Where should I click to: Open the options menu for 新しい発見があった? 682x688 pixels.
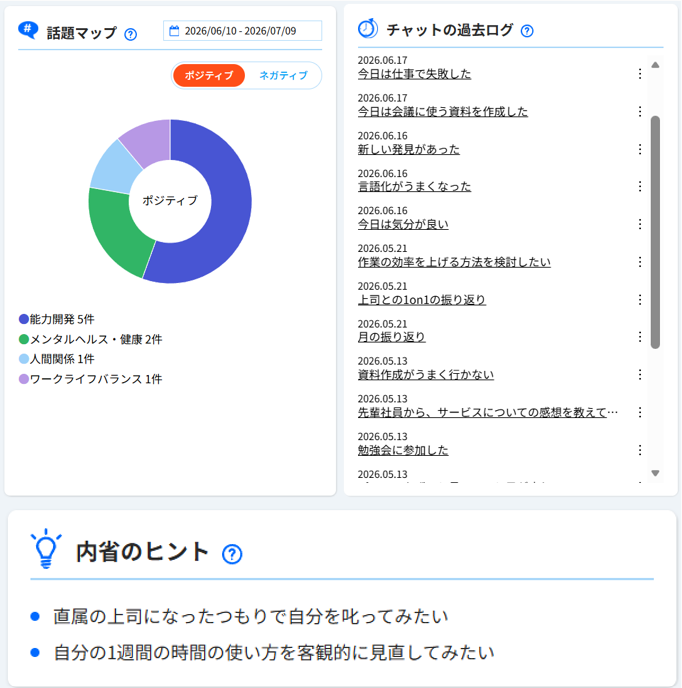640,149
